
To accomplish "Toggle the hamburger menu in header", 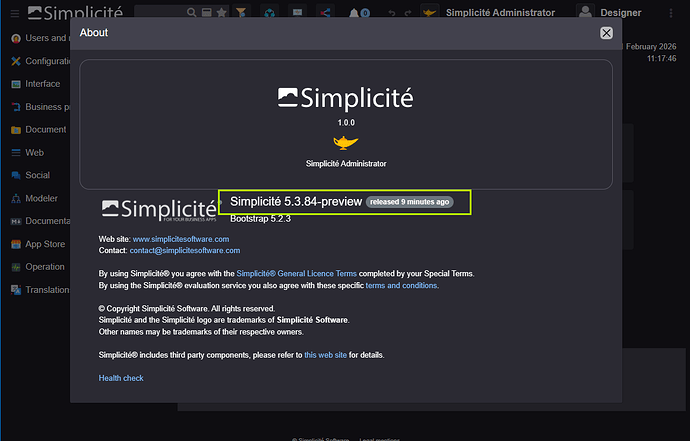I will click(x=13, y=13).
